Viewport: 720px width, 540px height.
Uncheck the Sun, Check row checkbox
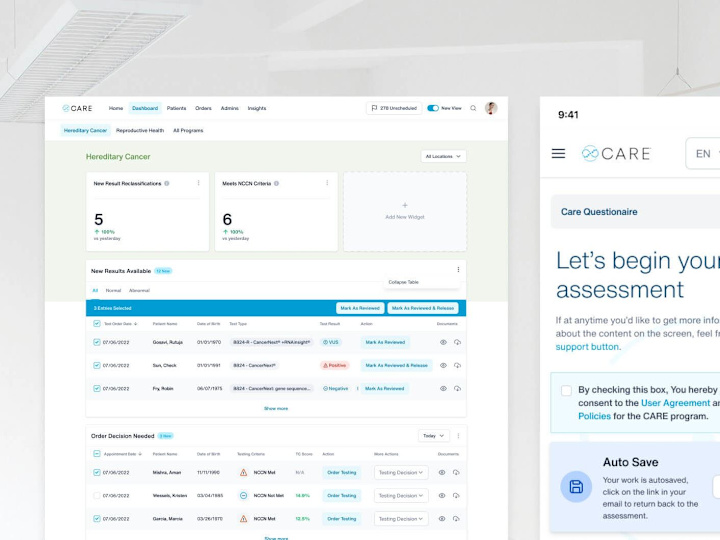point(96,366)
